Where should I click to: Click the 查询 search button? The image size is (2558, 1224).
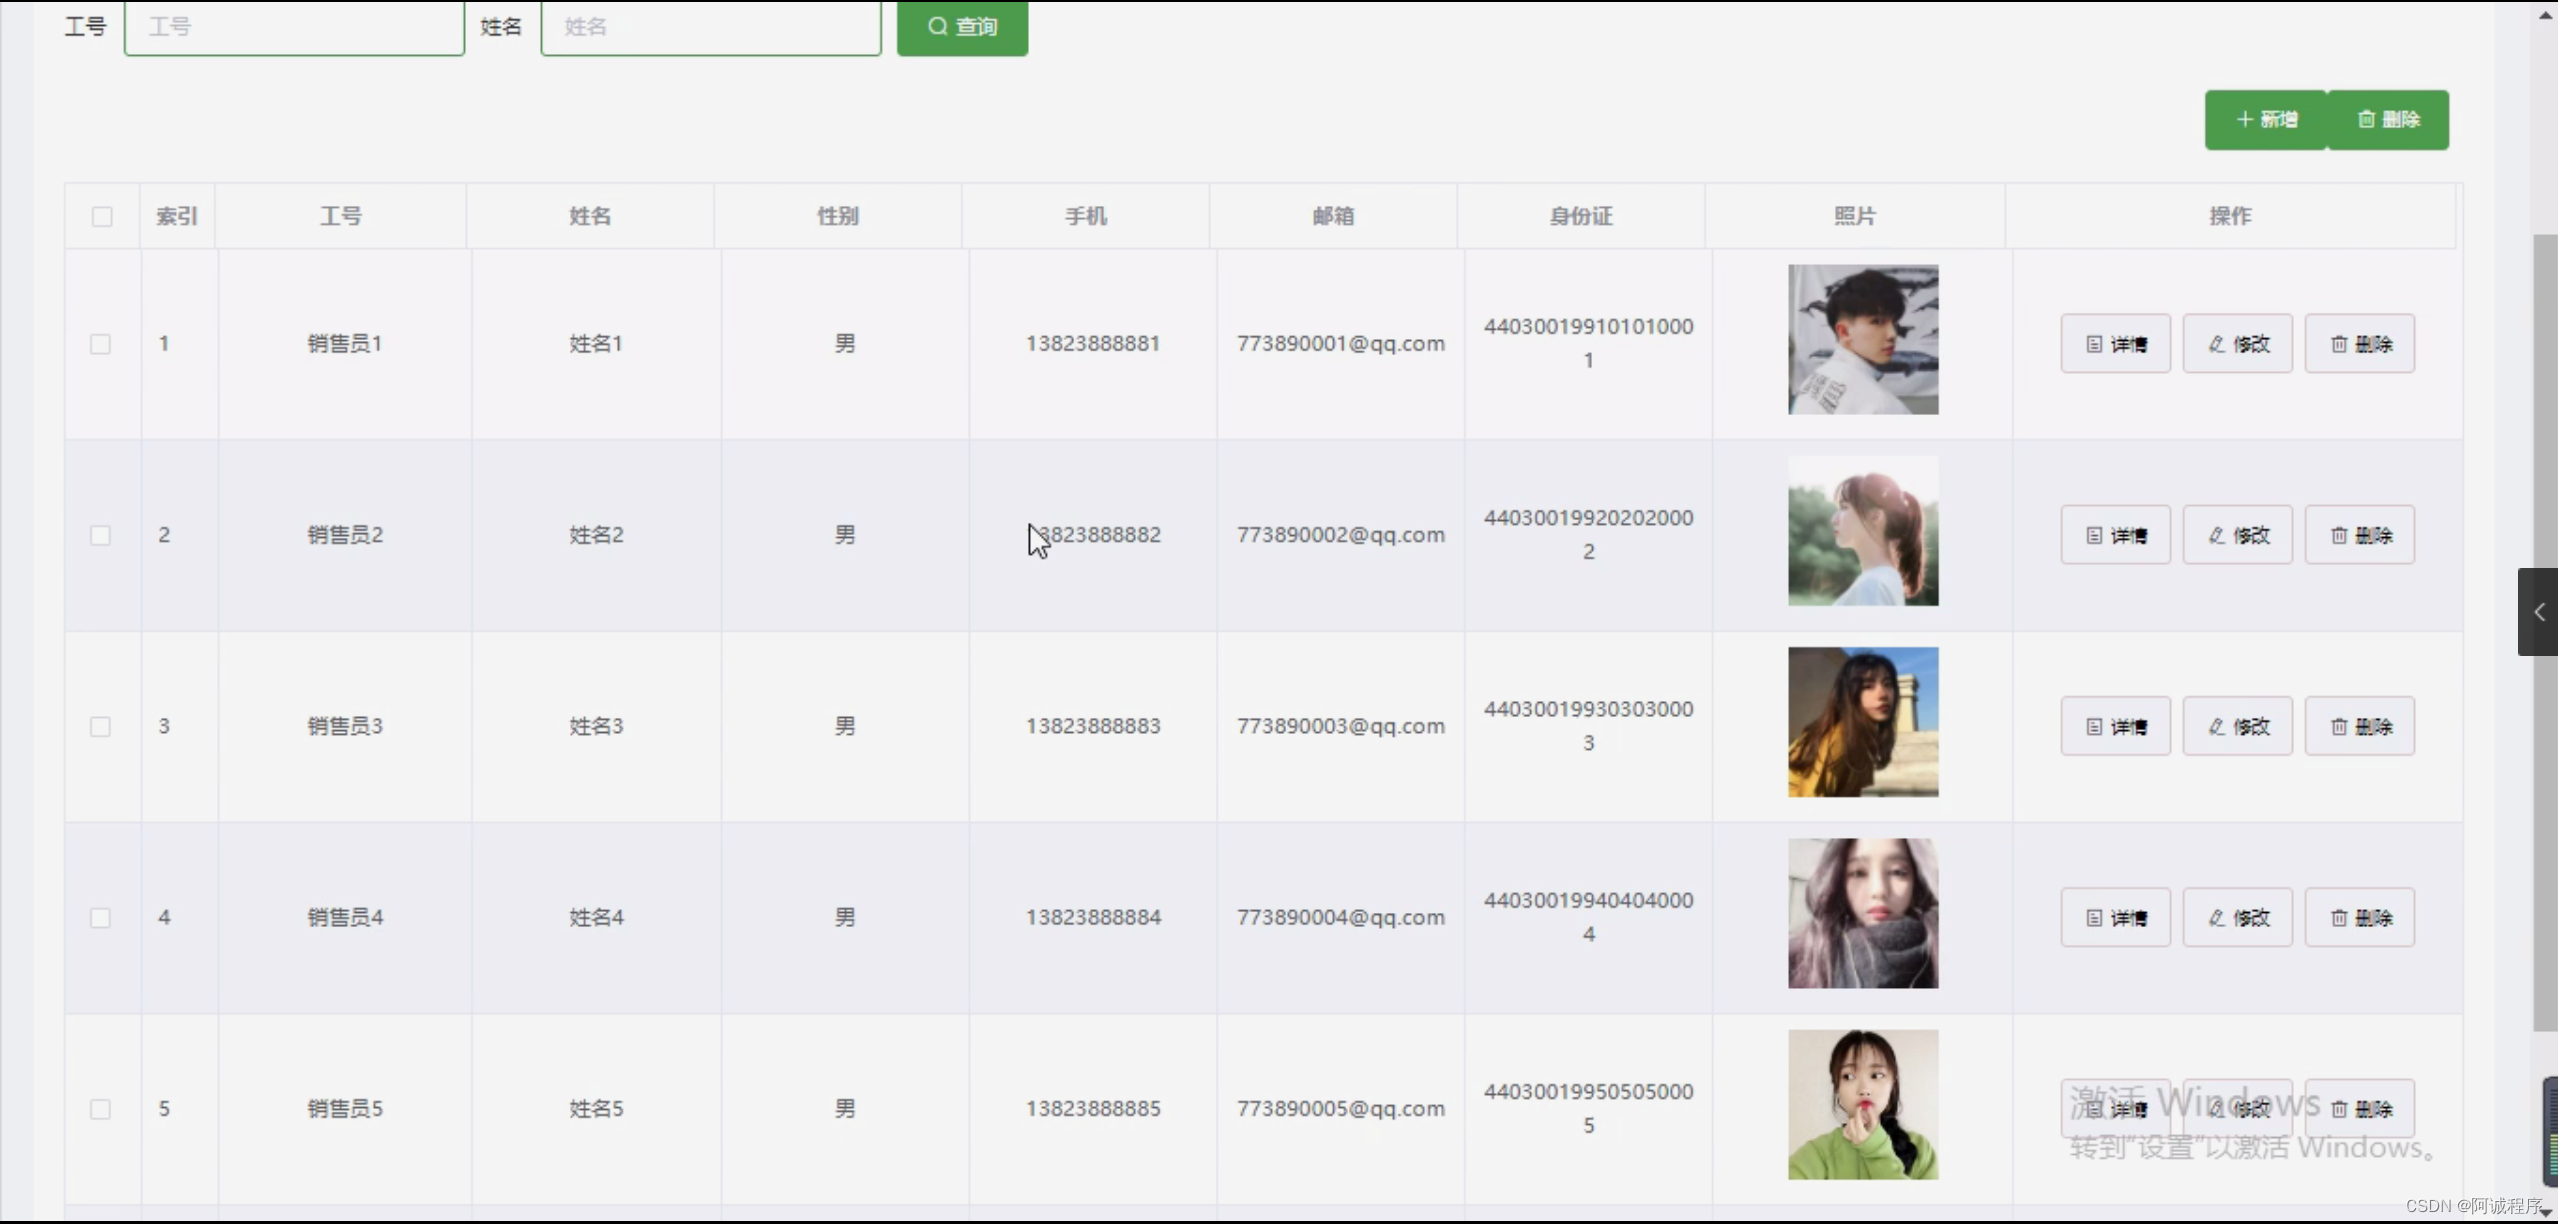click(961, 27)
